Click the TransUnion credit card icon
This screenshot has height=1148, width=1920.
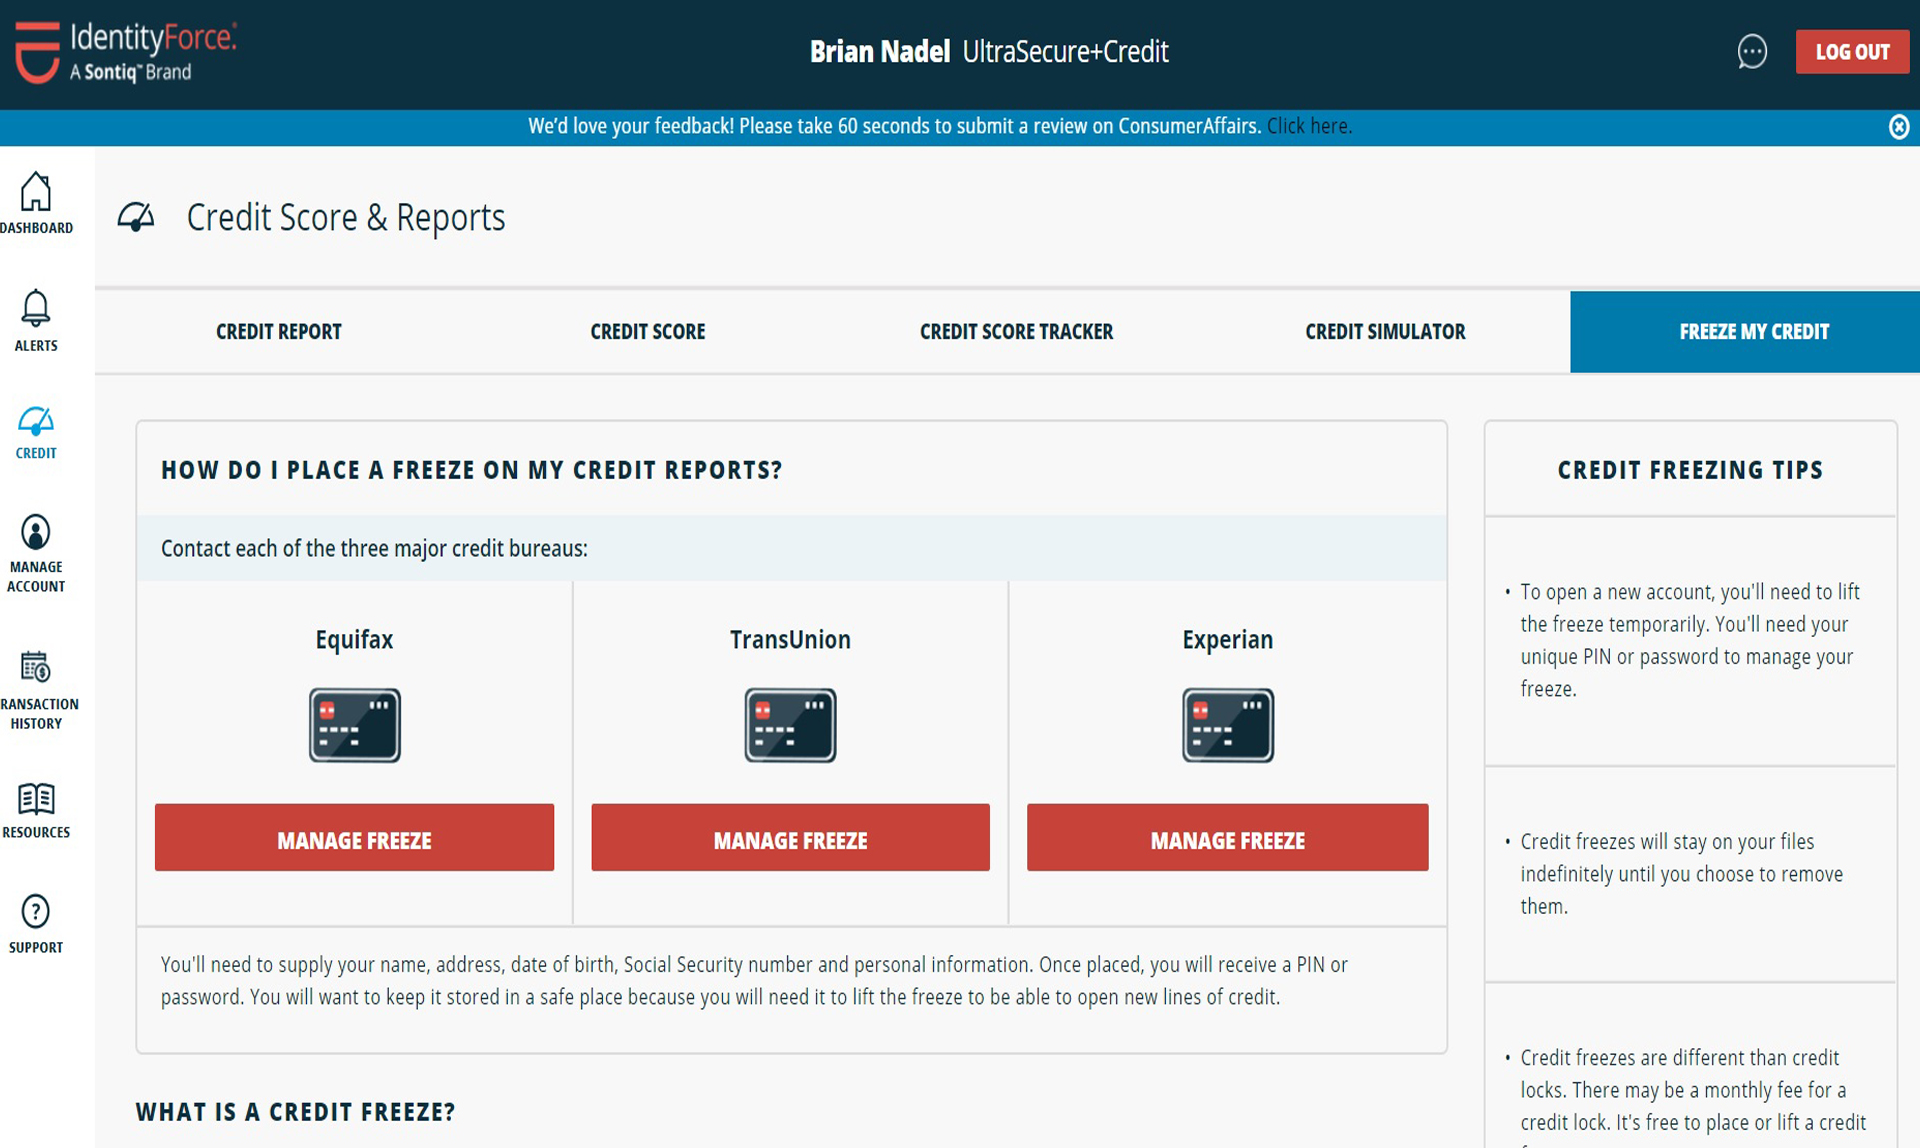click(x=790, y=725)
